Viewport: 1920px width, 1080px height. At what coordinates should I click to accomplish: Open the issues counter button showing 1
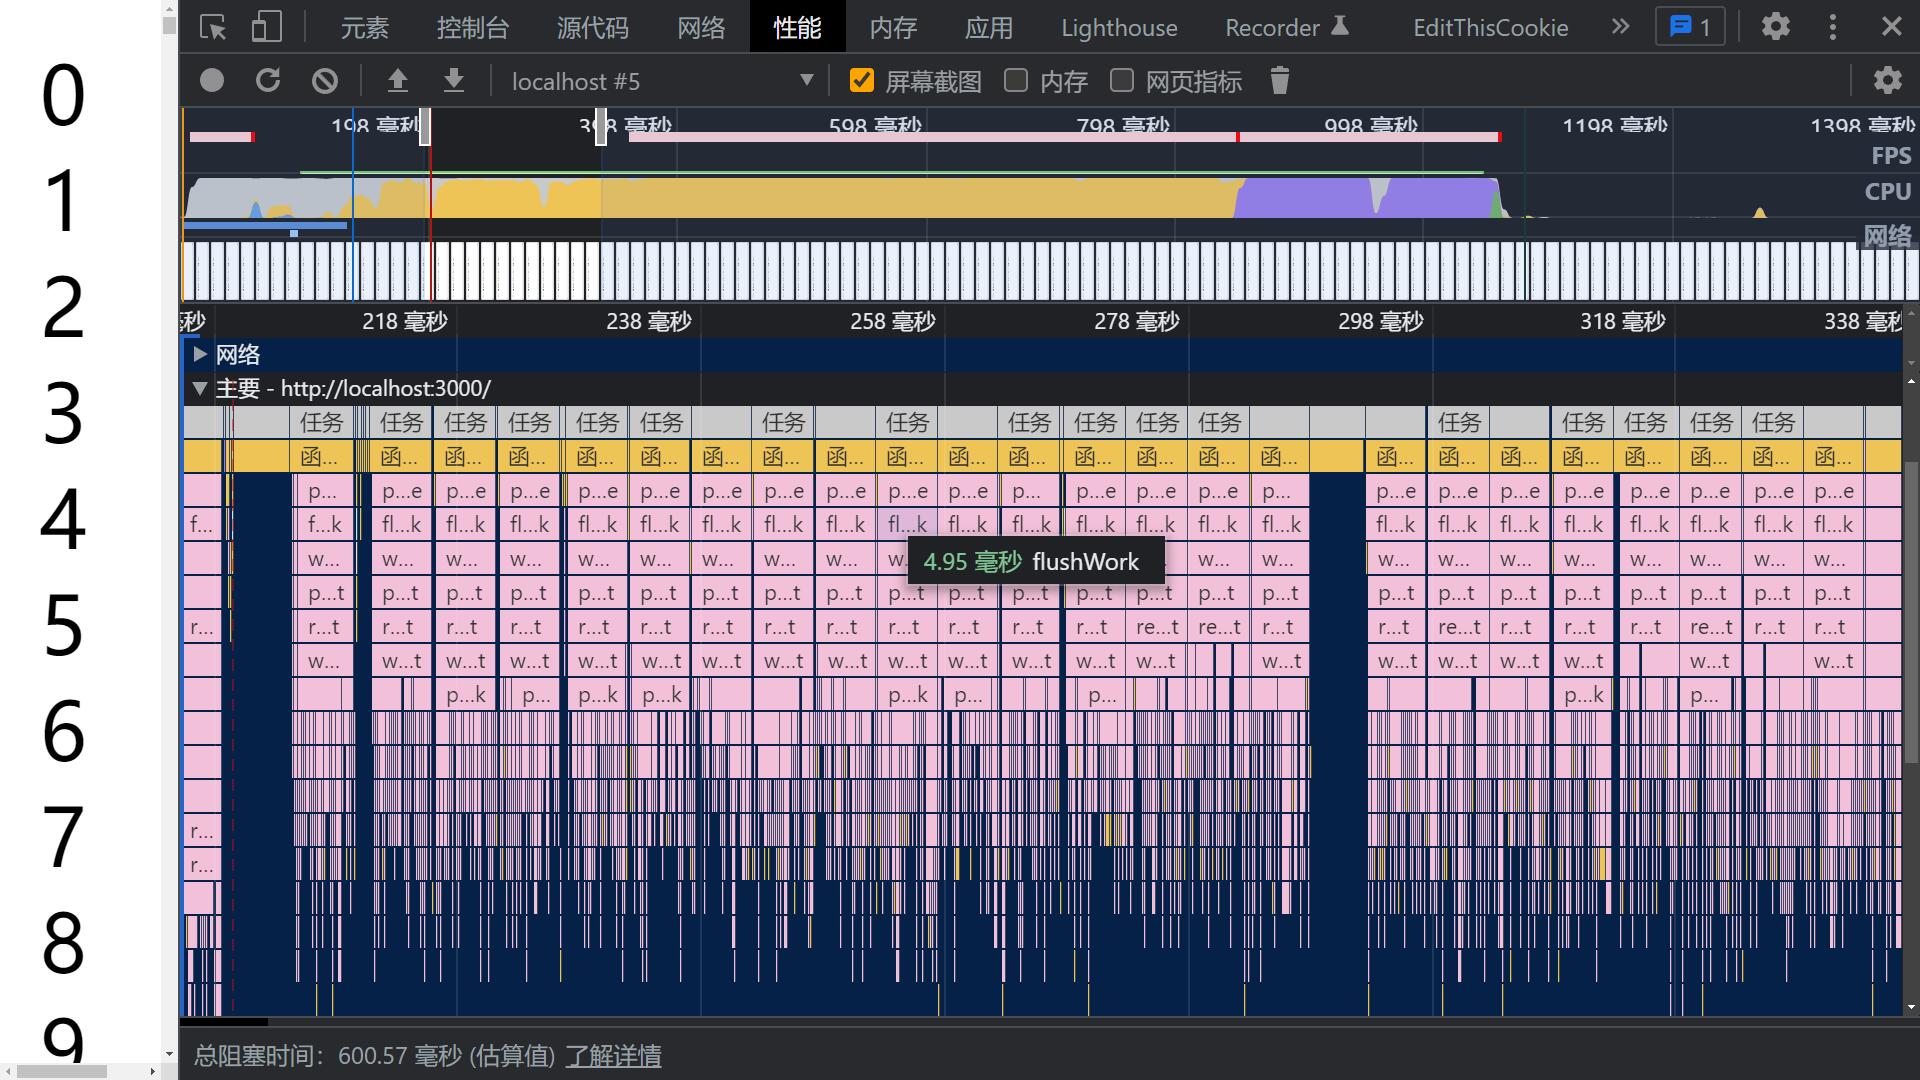coord(1690,27)
